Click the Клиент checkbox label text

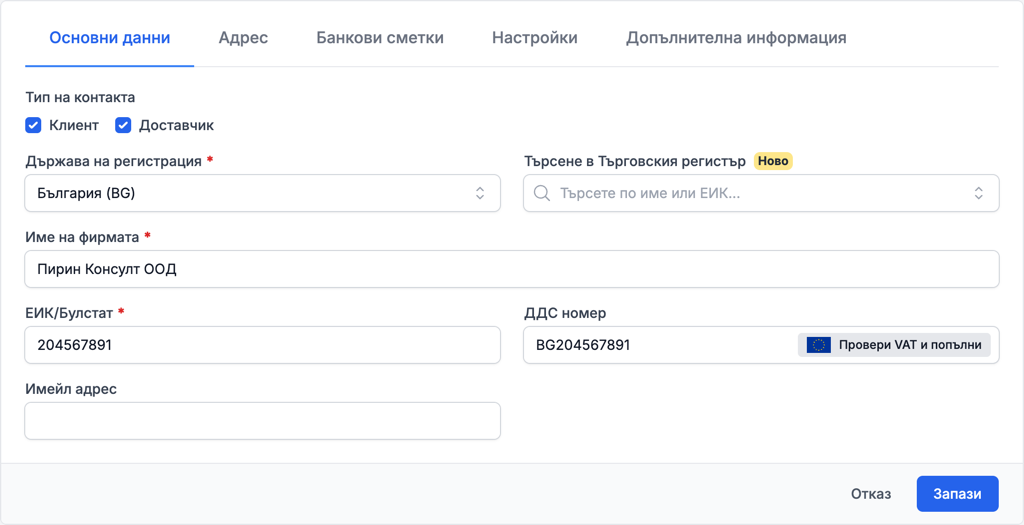74,125
